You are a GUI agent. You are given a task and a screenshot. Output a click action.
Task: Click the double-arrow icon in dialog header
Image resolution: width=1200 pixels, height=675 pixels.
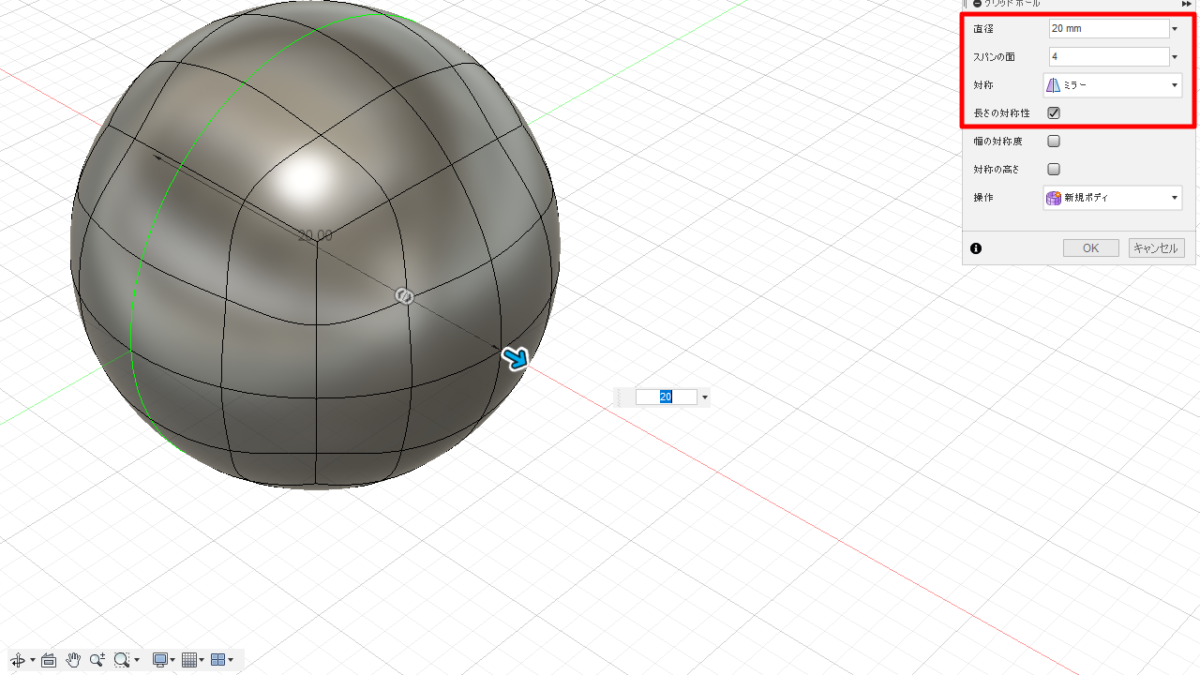[1186, 4]
